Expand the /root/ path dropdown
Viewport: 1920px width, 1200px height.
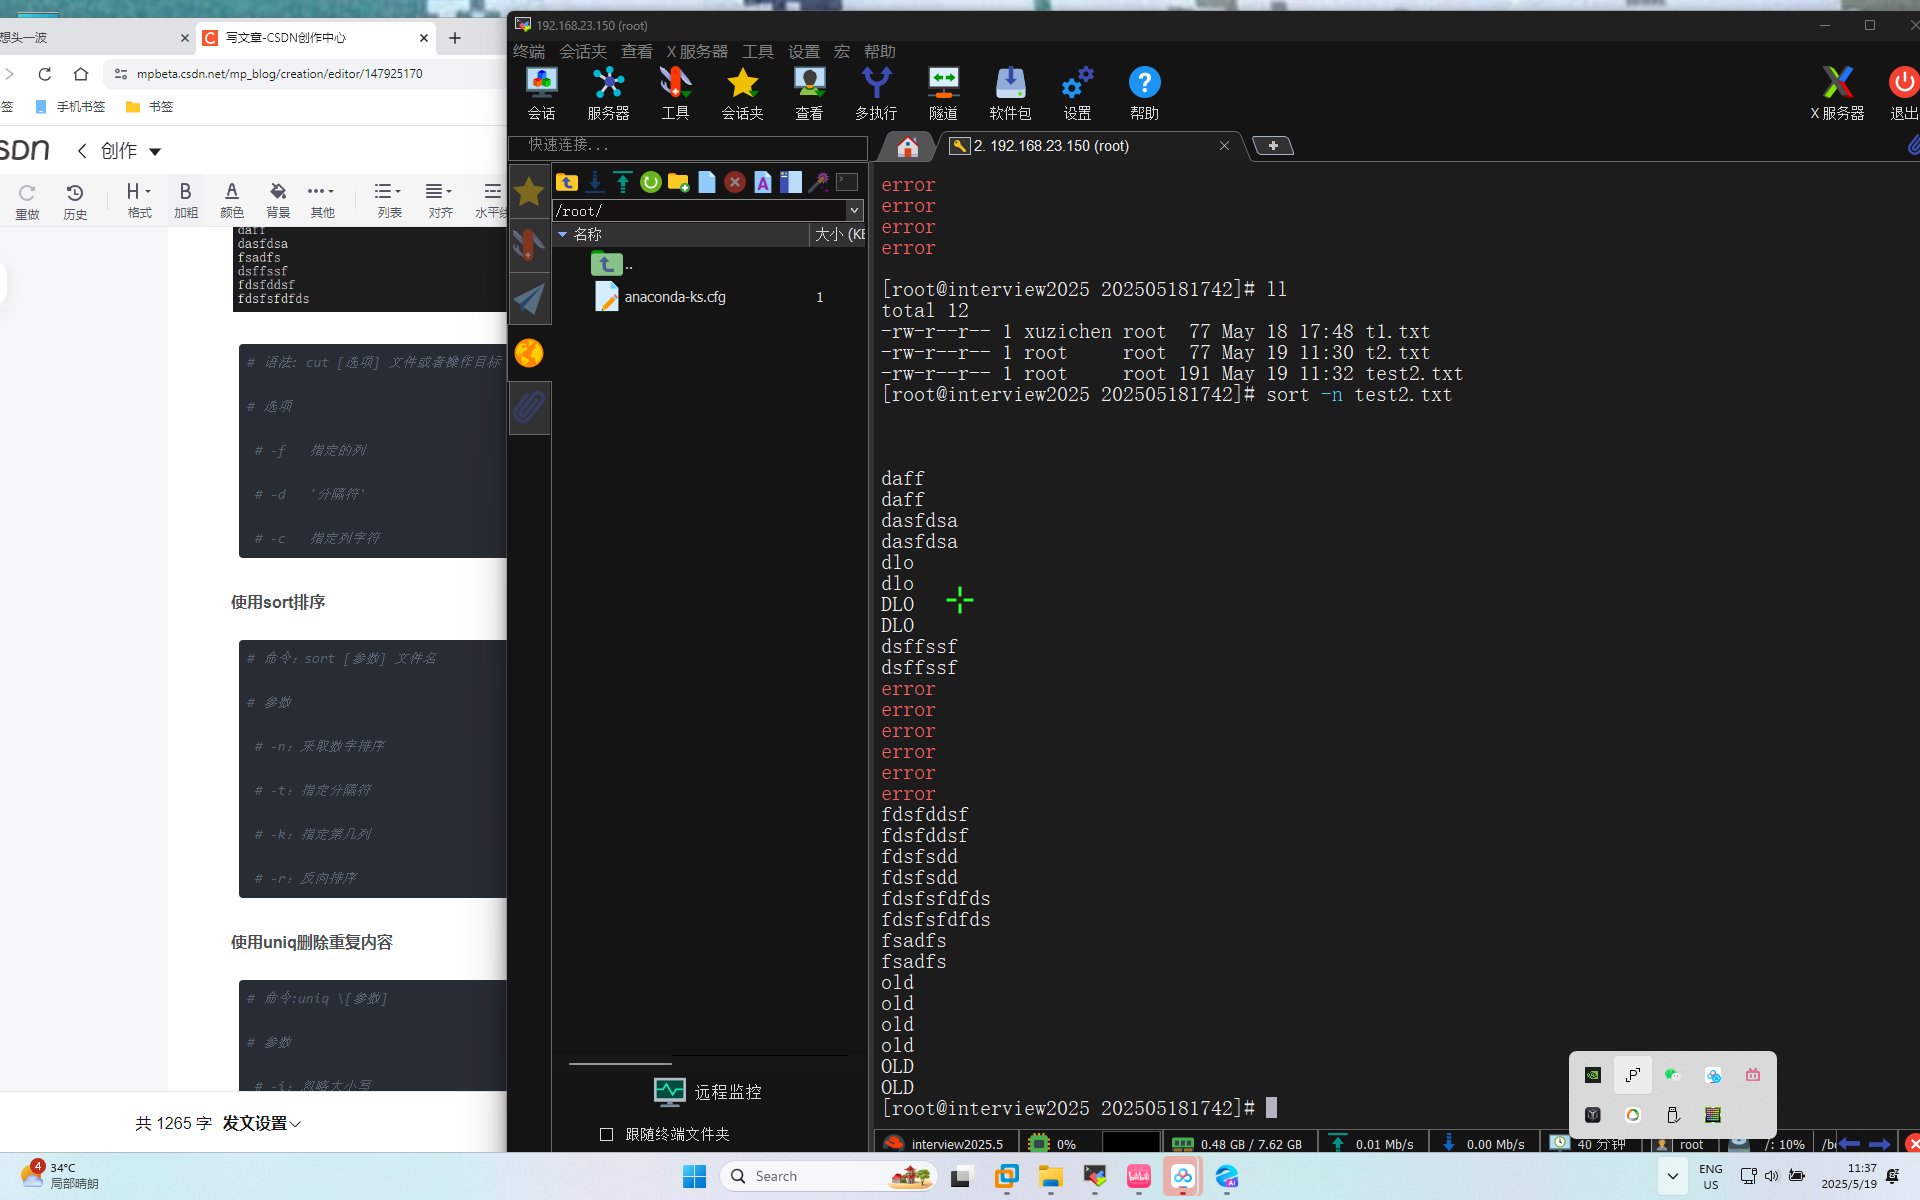pyautogui.click(x=854, y=211)
